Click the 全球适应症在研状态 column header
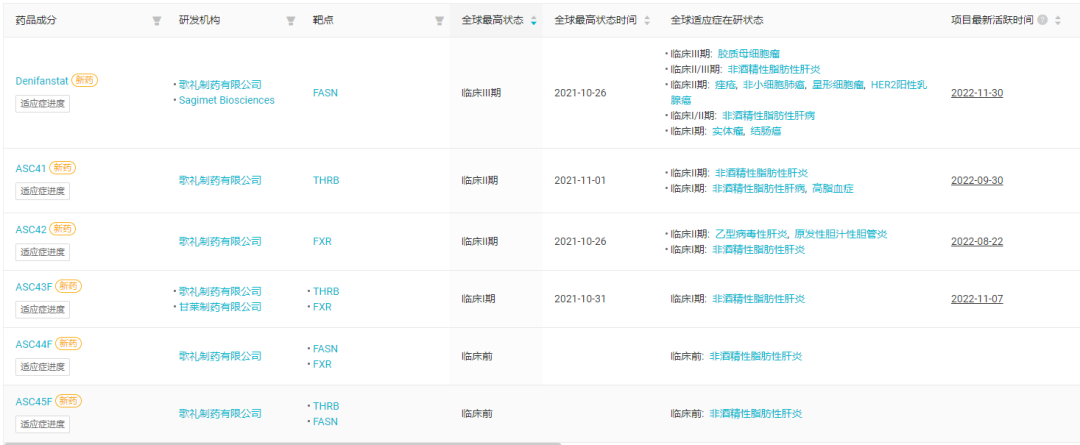This screenshot has height=445, width=1080. tap(716, 21)
